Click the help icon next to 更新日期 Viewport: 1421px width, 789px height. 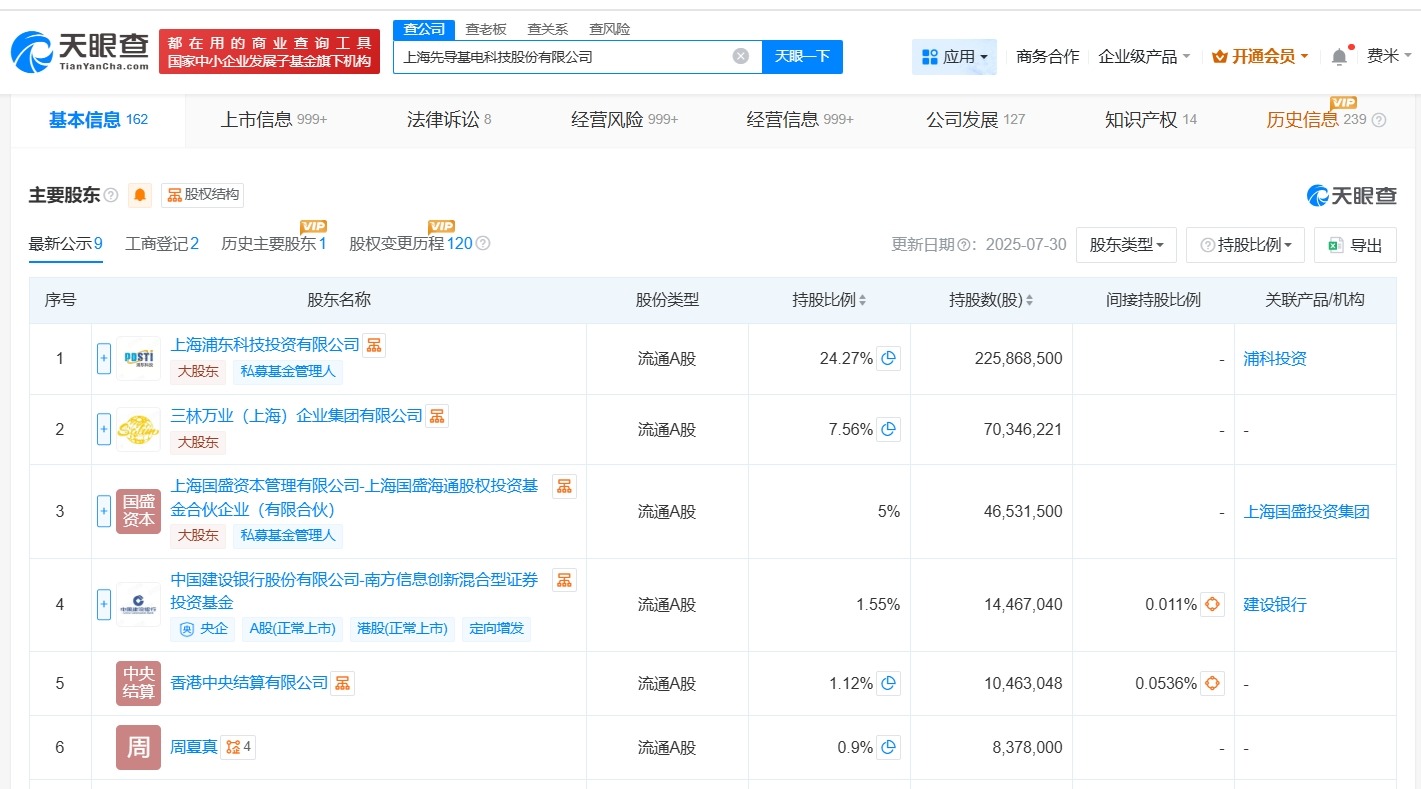(965, 244)
